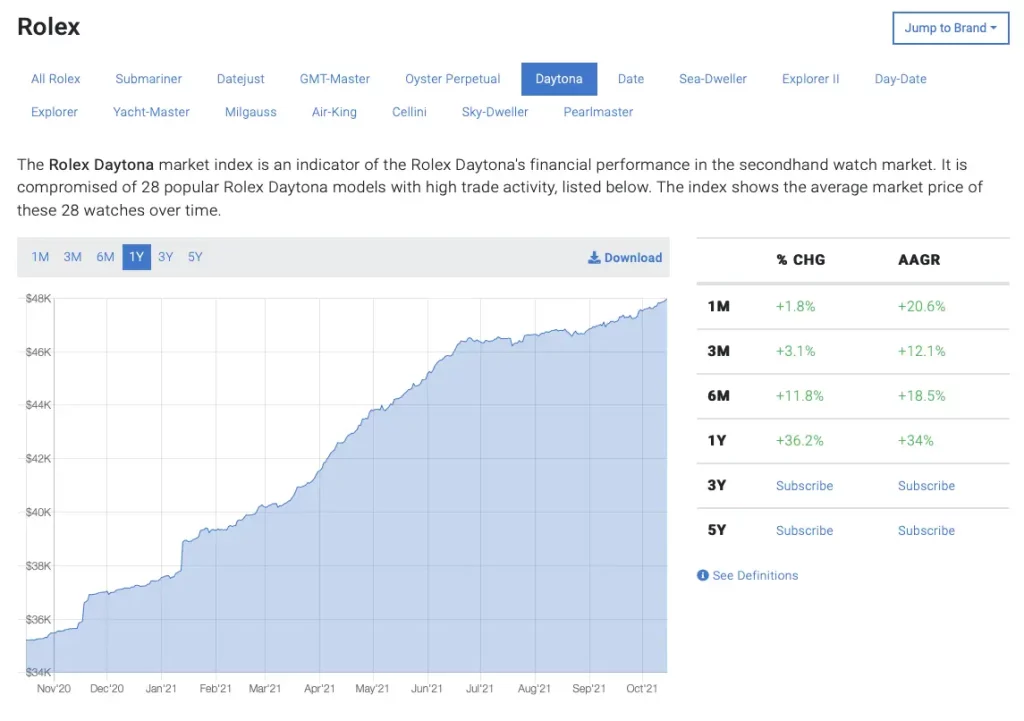Click the +3.1% 3M change value
The width and height of the screenshot is (1024, 721).
coord(795,351)
